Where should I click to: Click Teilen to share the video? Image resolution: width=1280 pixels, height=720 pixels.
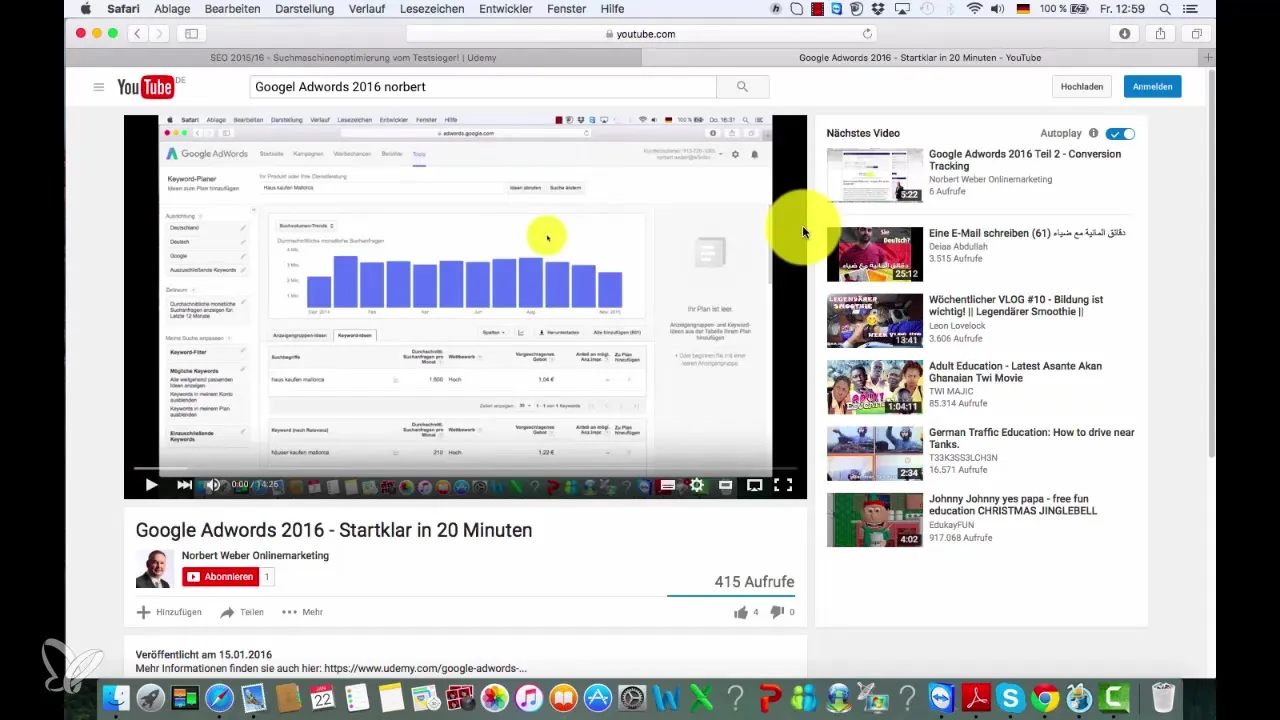(242, 612)
